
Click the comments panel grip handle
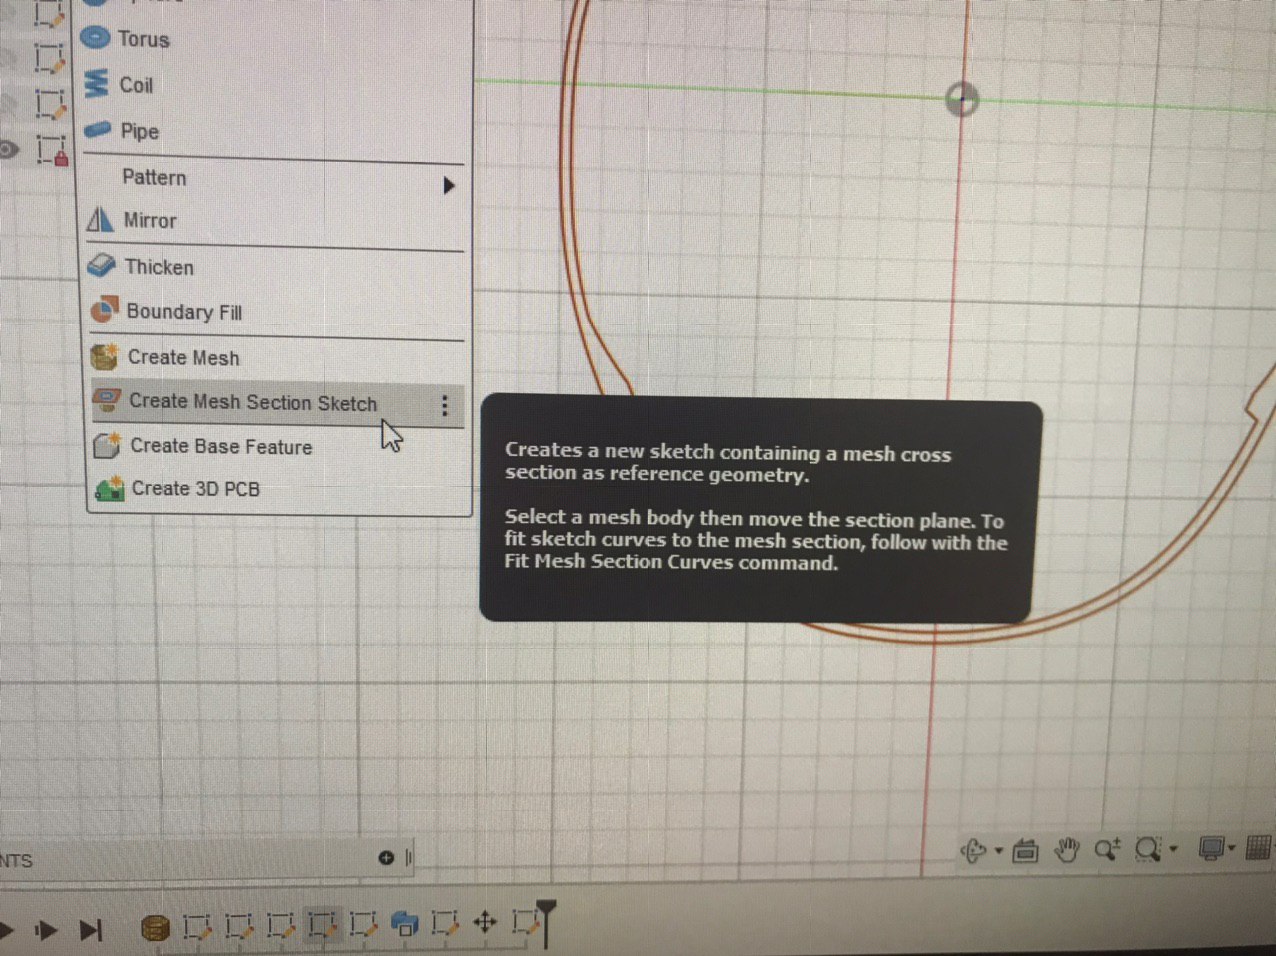pyautogui.click(x=408, y=858)
